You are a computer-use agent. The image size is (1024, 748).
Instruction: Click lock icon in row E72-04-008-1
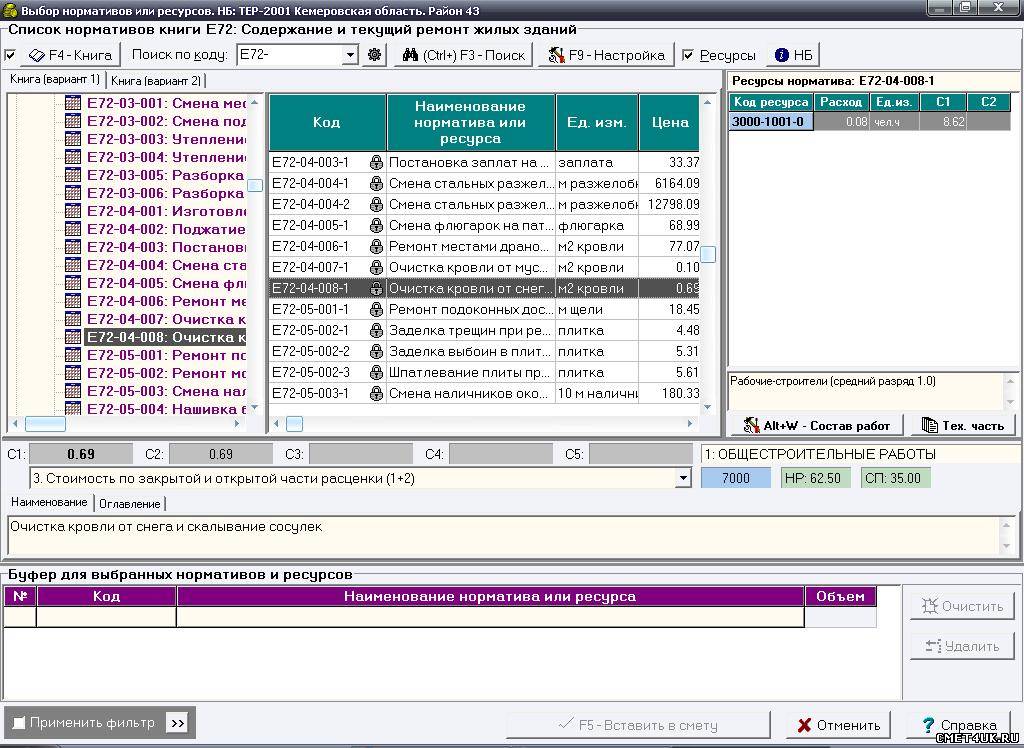(x=376, y=288)
